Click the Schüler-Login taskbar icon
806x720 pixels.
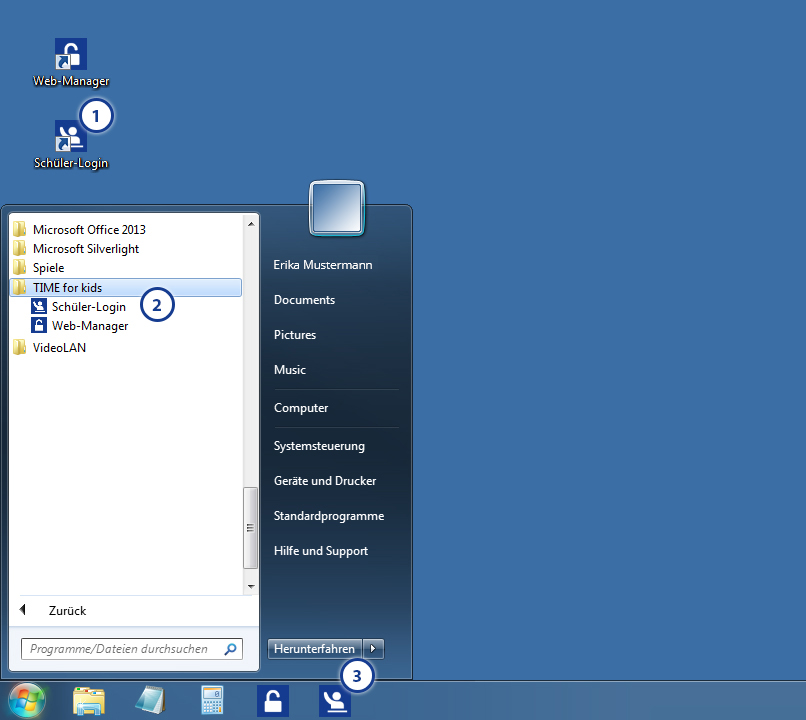[335, 700]
